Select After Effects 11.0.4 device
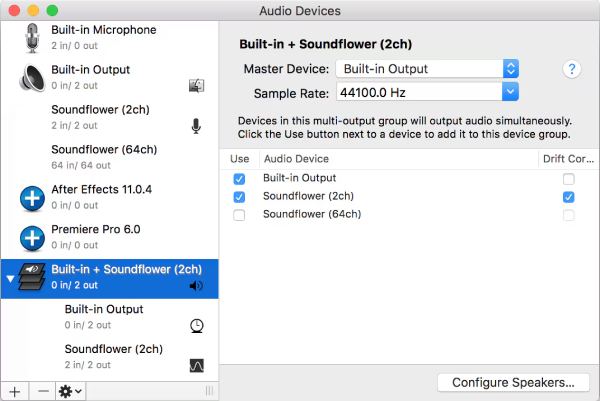 [109, 197]
